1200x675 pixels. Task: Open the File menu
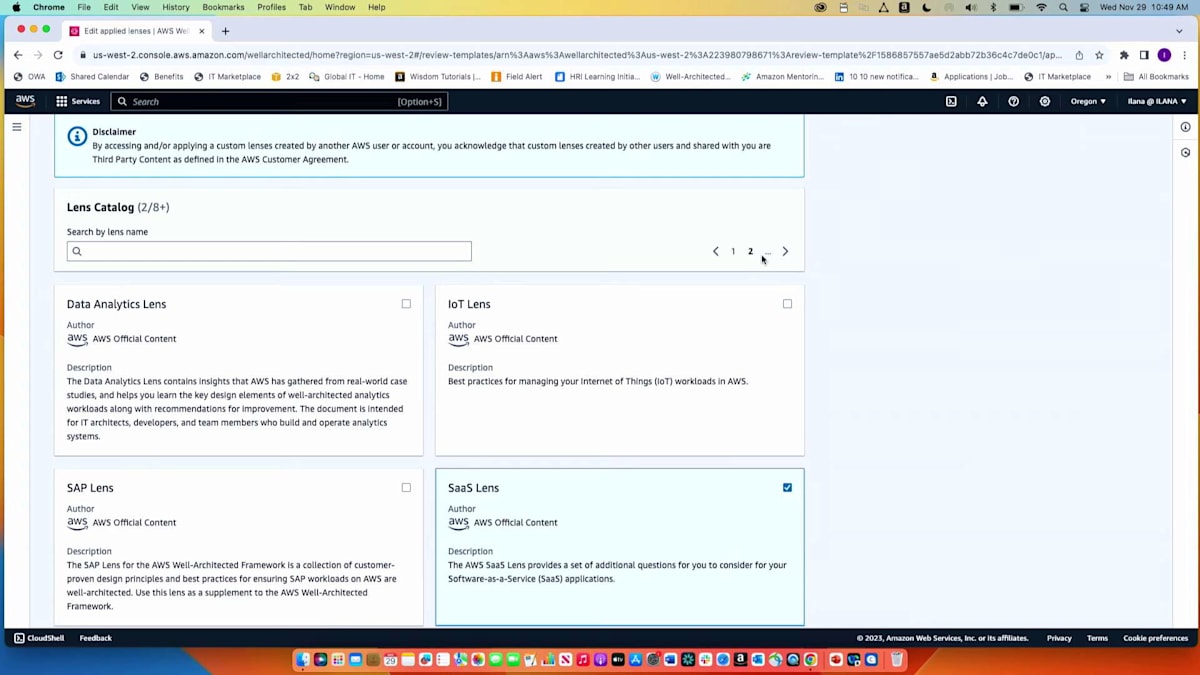pos(84,7)
